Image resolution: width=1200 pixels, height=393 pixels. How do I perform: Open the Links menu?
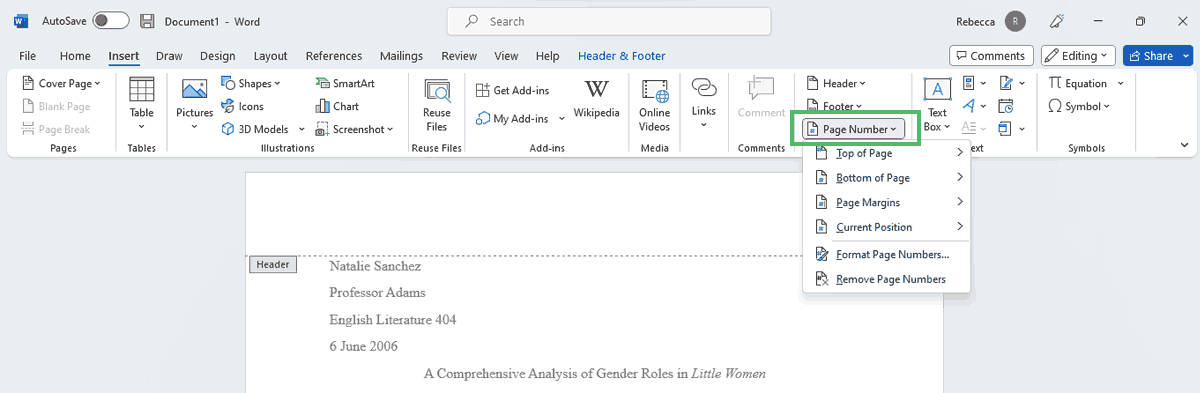point(704,103)
